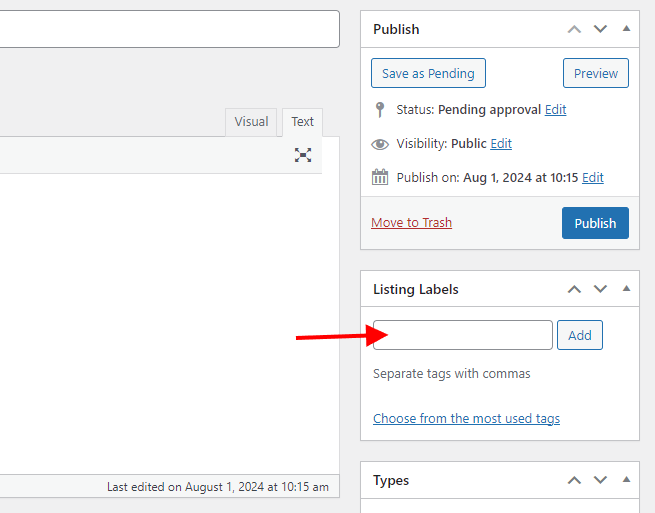Click the Publish button
Viewport: 655px width, 513px height.
[595, 223]
